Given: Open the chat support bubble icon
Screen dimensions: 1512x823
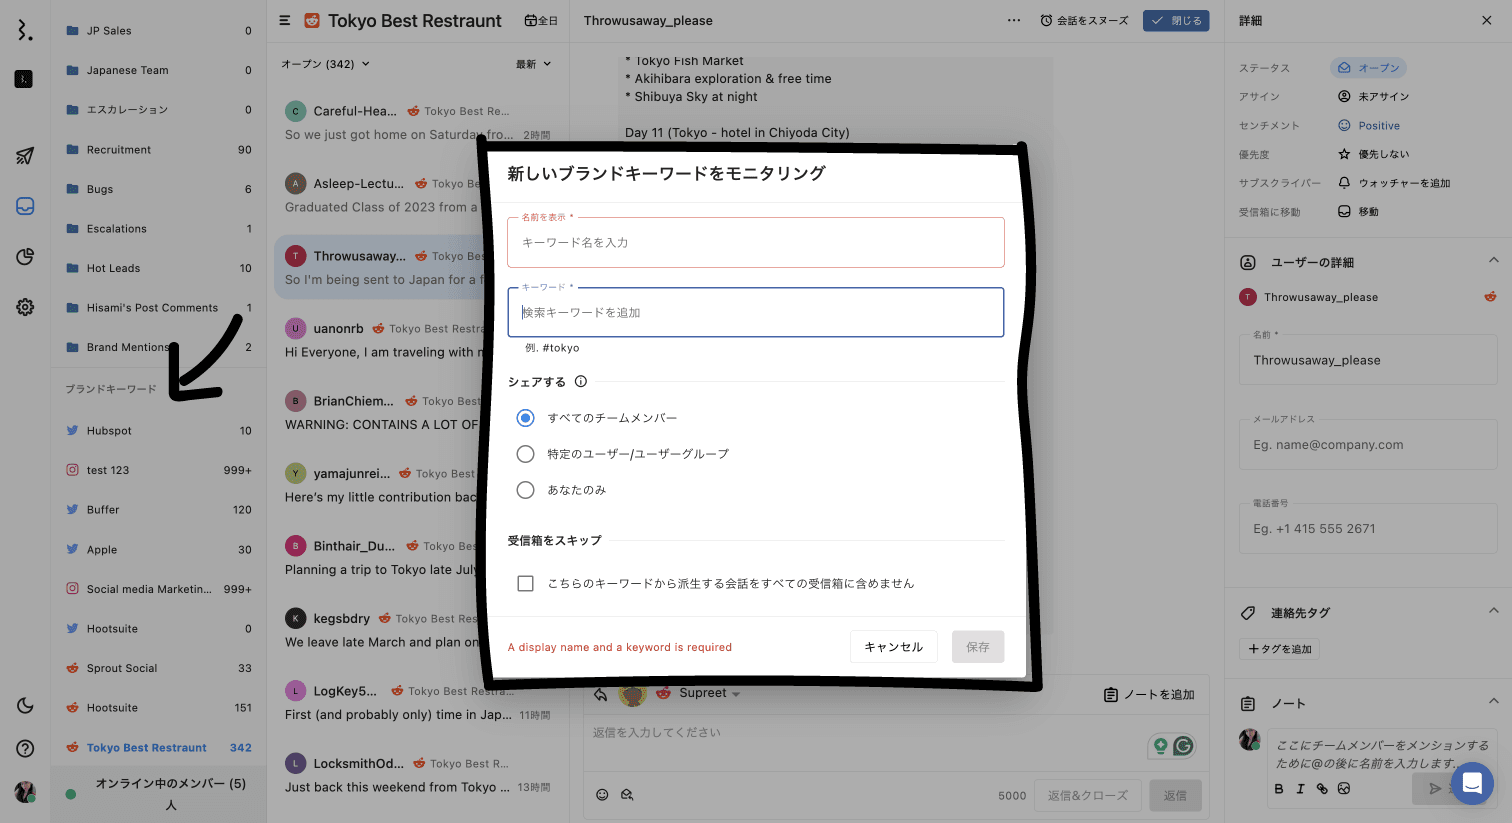Looking at the screenshot, I should 1471,783.
